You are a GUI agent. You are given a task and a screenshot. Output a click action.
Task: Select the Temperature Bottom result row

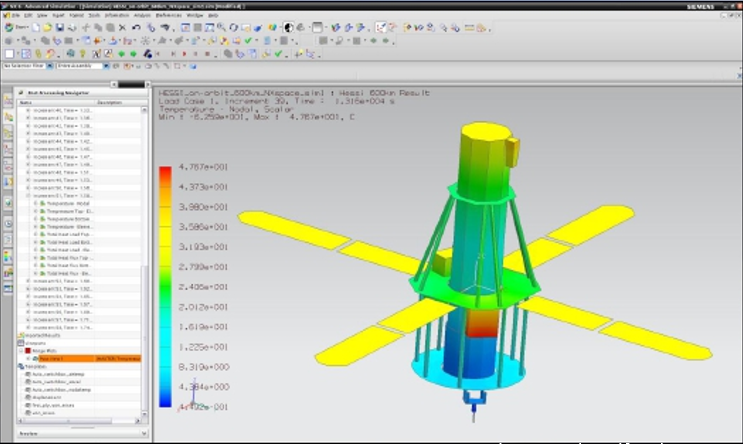[x=69, y=219]
